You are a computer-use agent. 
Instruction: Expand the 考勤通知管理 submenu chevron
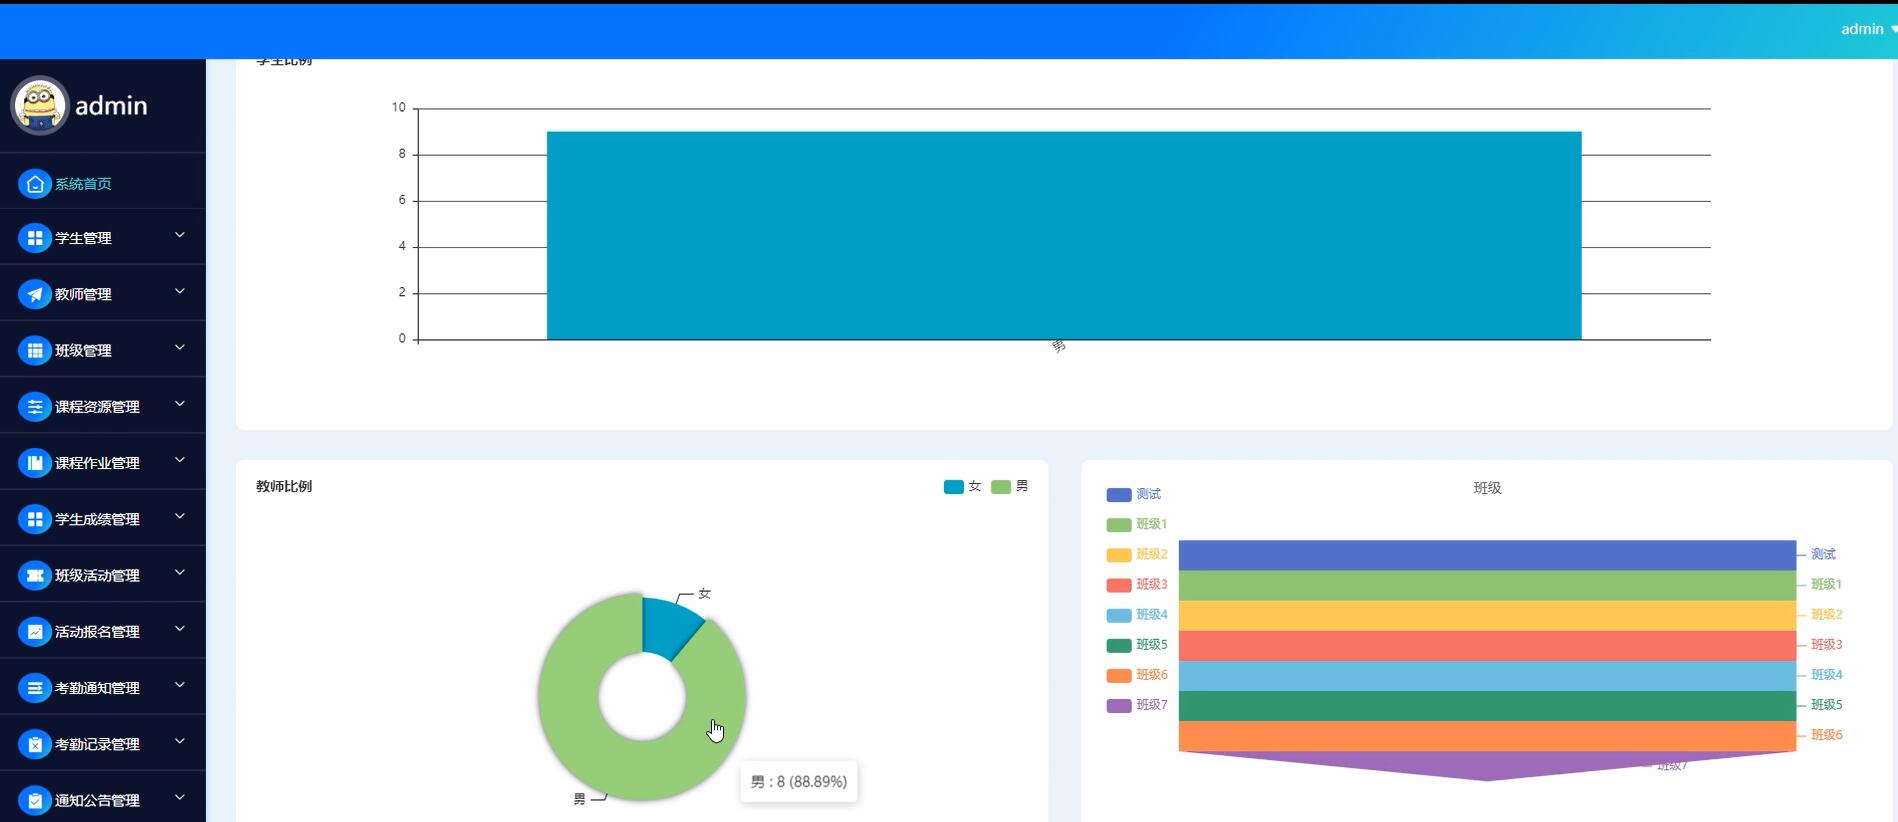pyautogui.click(x=180, y=685)
